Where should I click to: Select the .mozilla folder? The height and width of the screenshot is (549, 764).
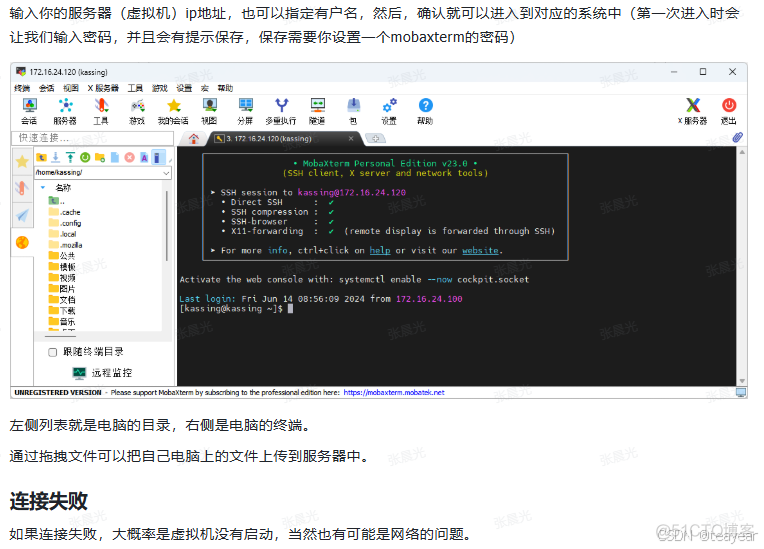pyautogui.click(x=66, y=245)
